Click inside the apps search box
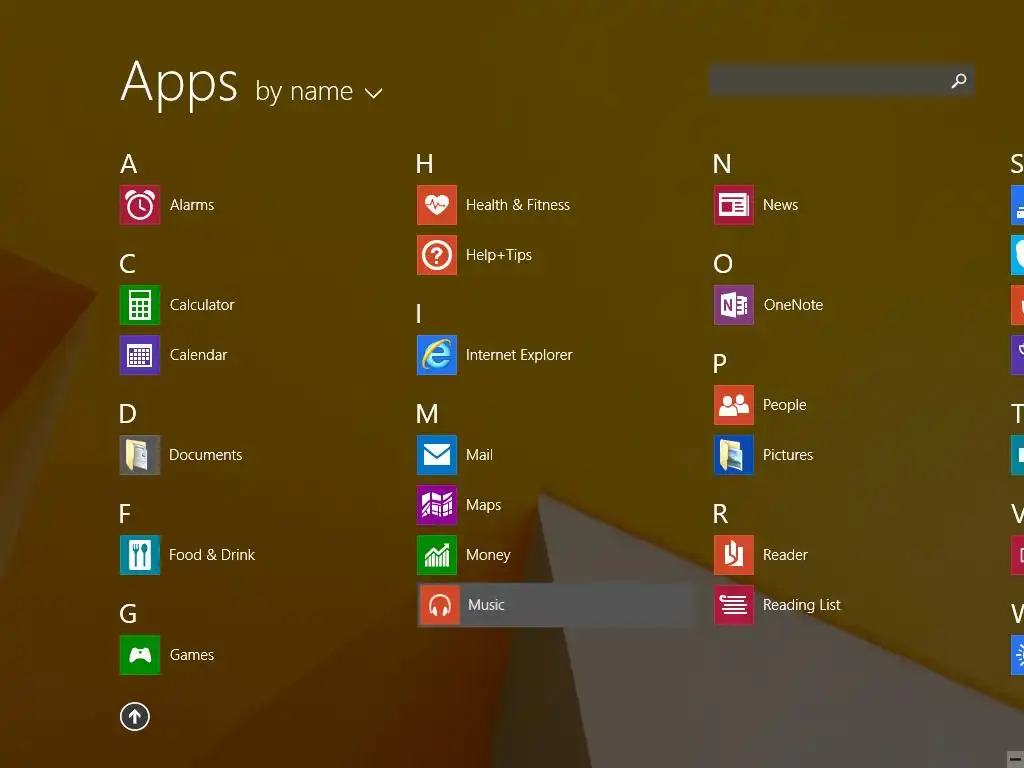The image size is (1024, 768). click(842, 80)
